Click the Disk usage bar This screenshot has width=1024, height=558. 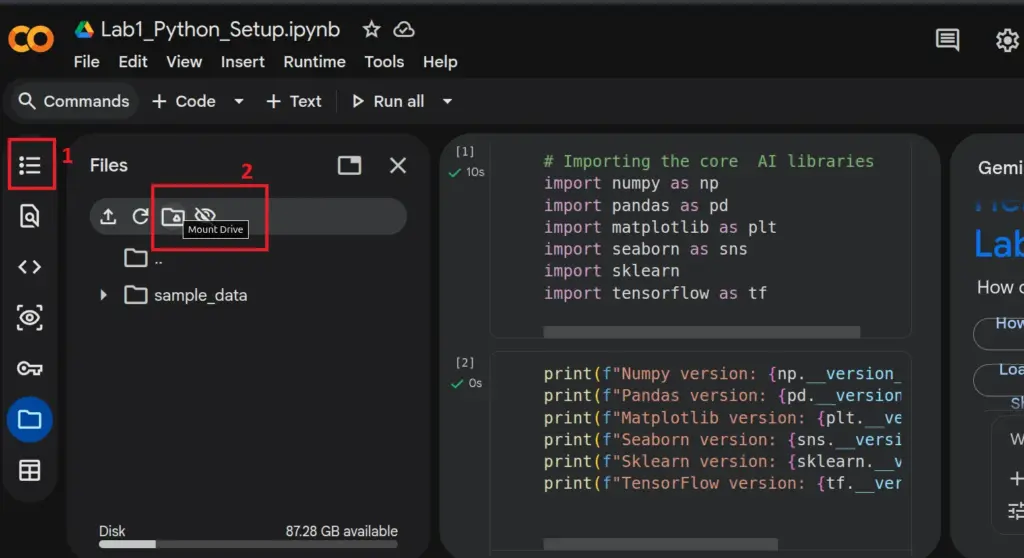[248, 544]
